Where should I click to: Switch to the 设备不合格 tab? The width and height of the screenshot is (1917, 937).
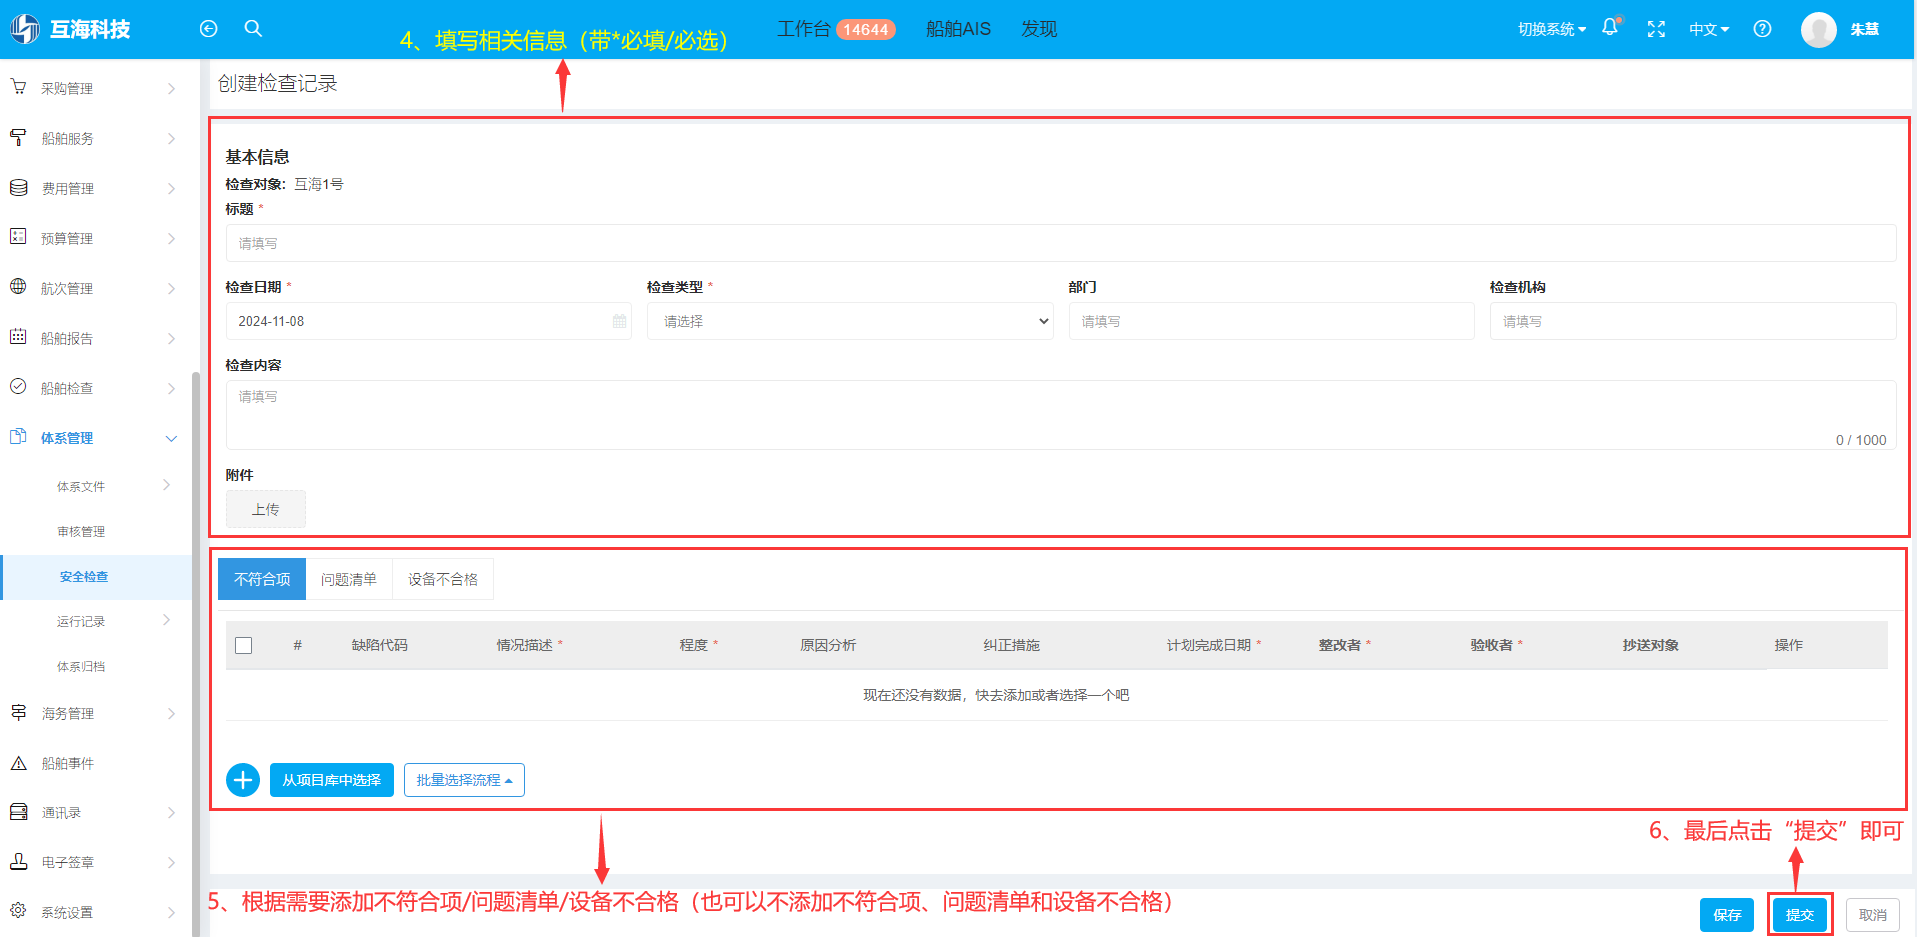coord(443,579)
